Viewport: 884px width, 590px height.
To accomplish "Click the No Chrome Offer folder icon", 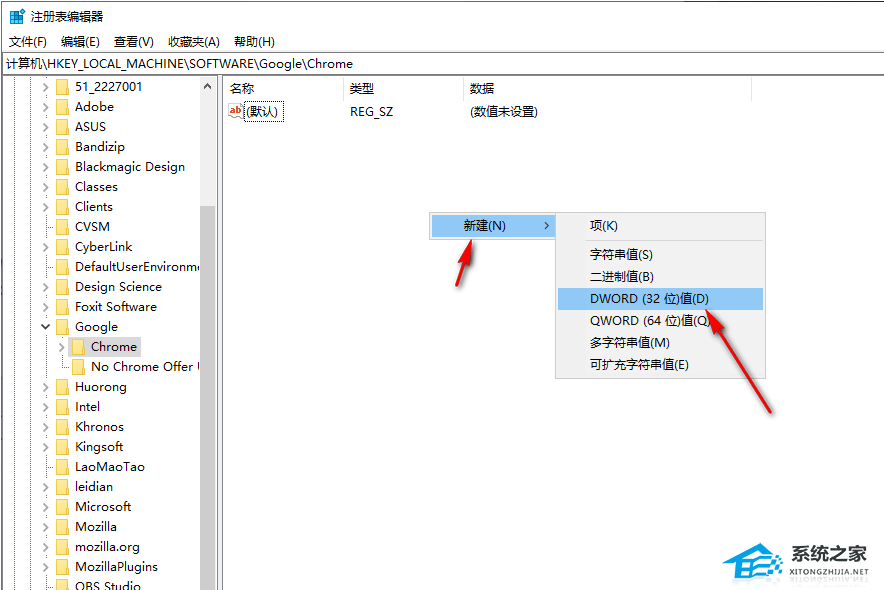I will pos(78,367).
